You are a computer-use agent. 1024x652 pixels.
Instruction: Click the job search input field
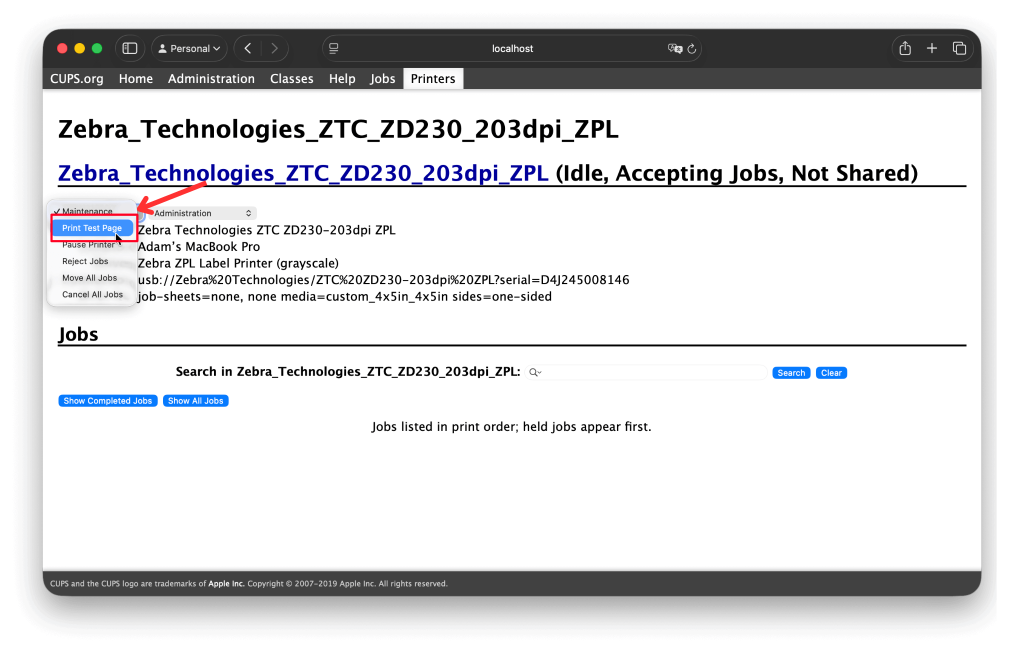655,373
